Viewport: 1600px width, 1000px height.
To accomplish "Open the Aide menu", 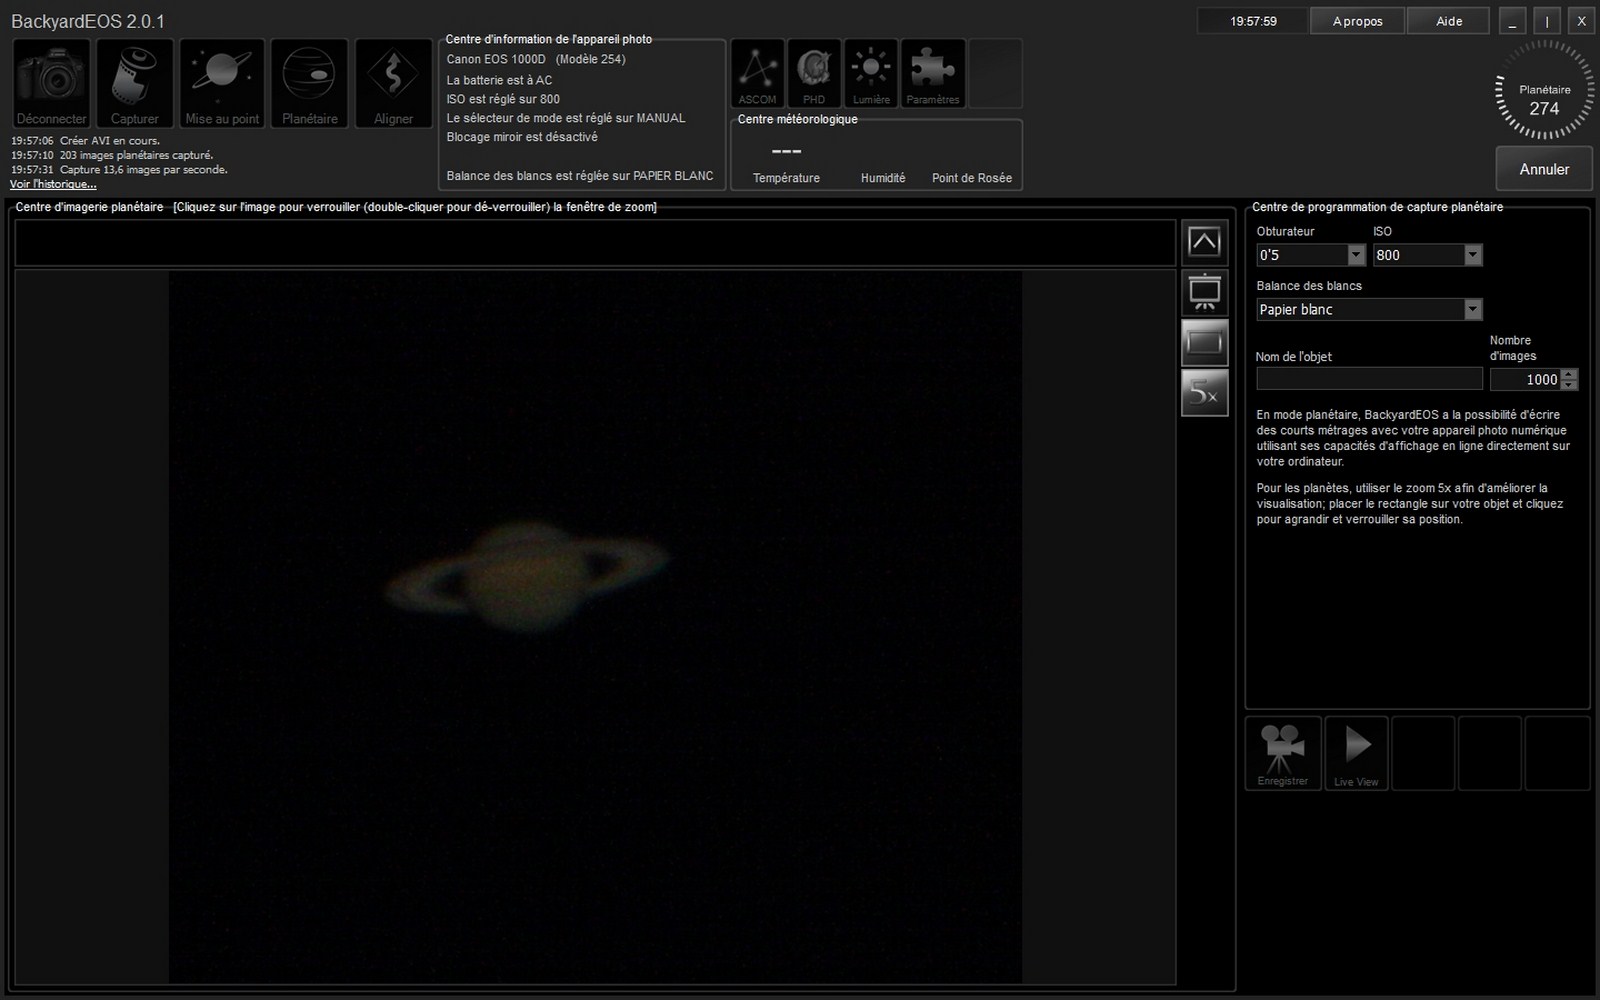I will point(1448,21).
